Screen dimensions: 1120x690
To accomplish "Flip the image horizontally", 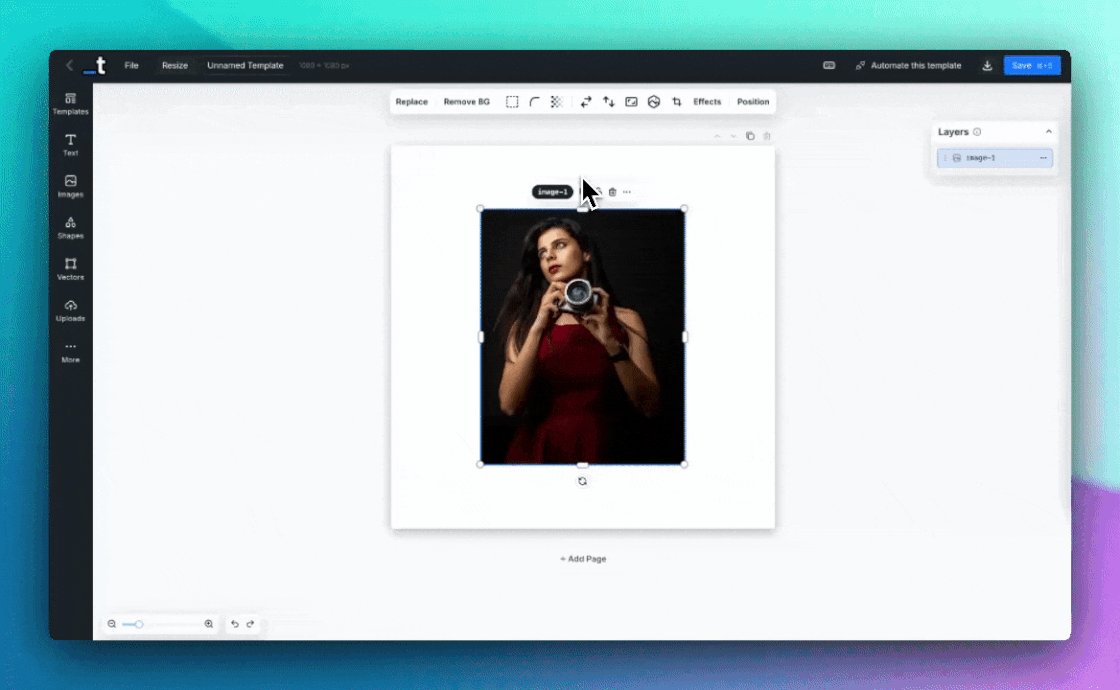I will tap(586, 102).
